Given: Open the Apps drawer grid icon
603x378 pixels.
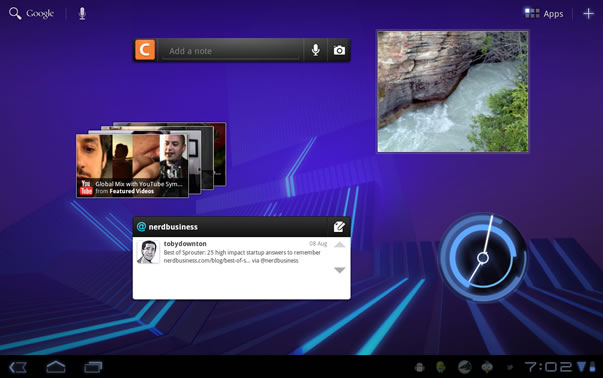Looking at the screenshot, I should click(532, 13).
